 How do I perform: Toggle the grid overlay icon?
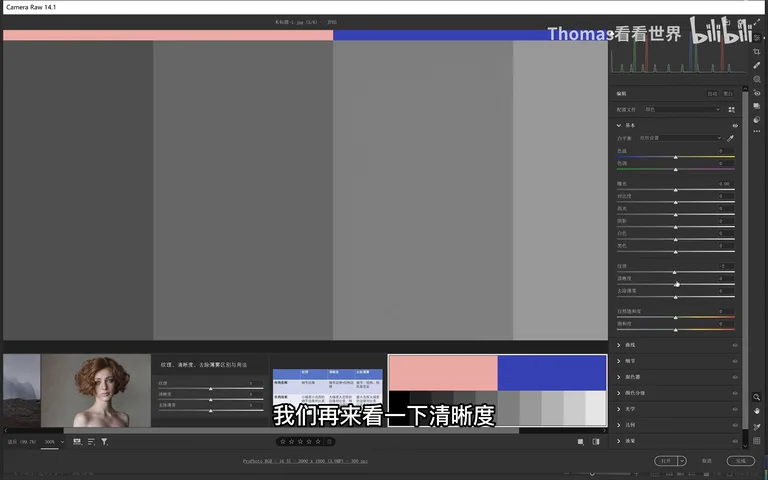click(757, 441)
